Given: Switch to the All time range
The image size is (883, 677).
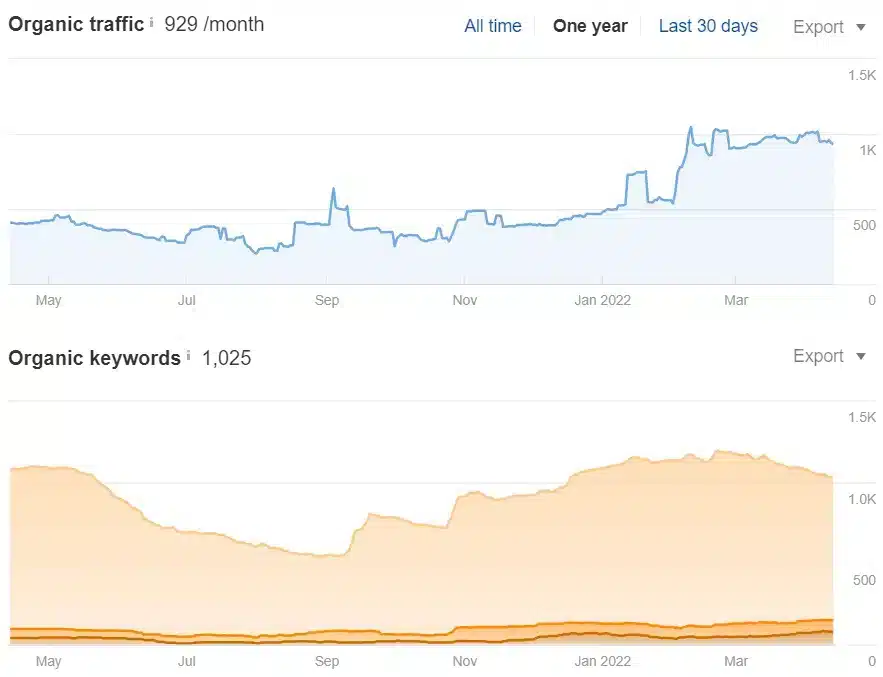Looking at the screenshot, I should point(492,26).
